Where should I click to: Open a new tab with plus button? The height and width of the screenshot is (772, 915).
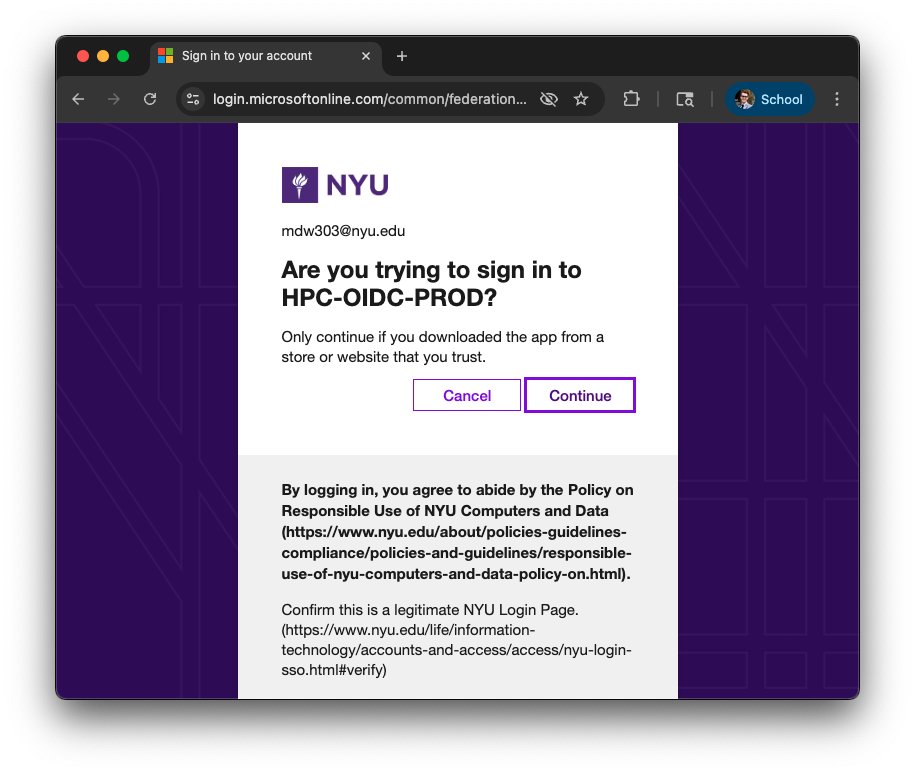pos(402,56)
